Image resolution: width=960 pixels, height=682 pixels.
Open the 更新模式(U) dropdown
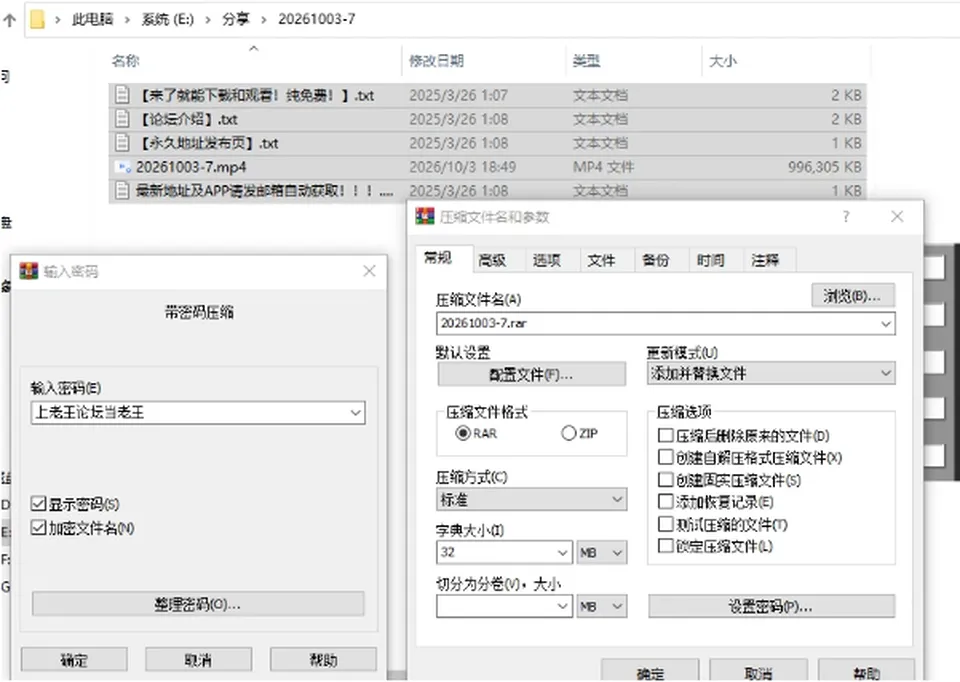pyautogui.click(x=771, y=373)
